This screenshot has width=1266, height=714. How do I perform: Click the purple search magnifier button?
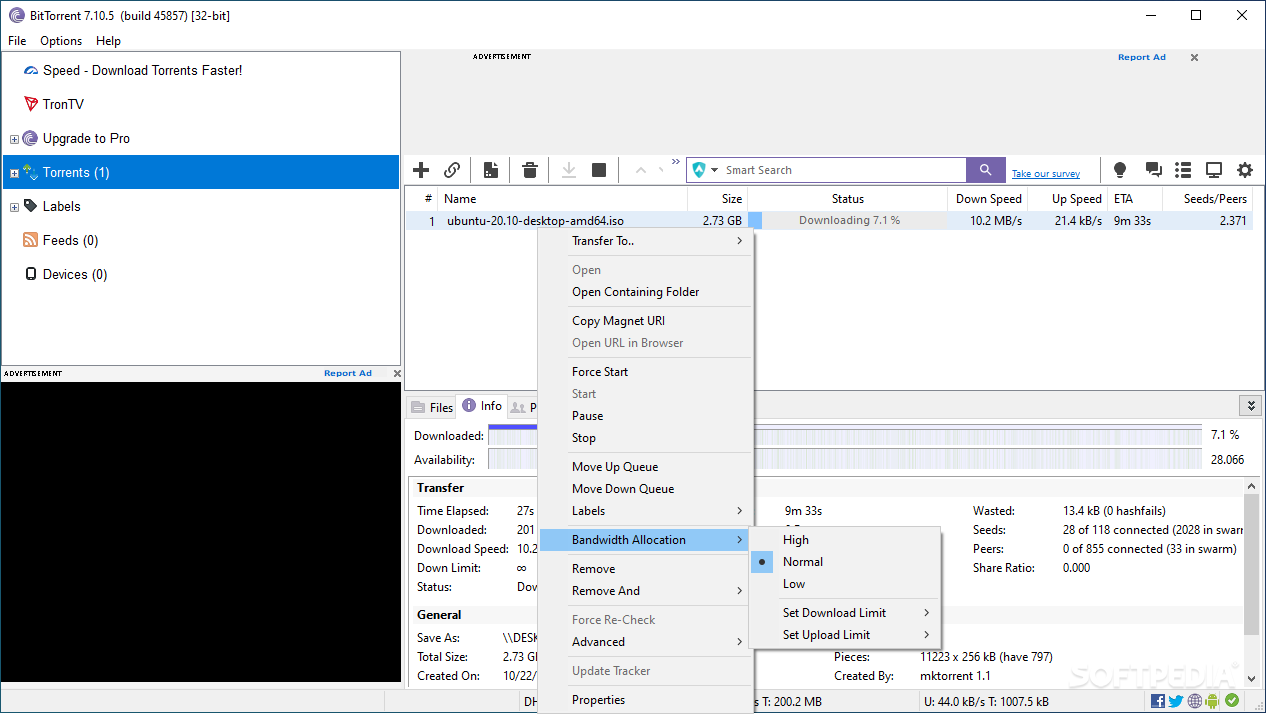click(x=986, y=170)
